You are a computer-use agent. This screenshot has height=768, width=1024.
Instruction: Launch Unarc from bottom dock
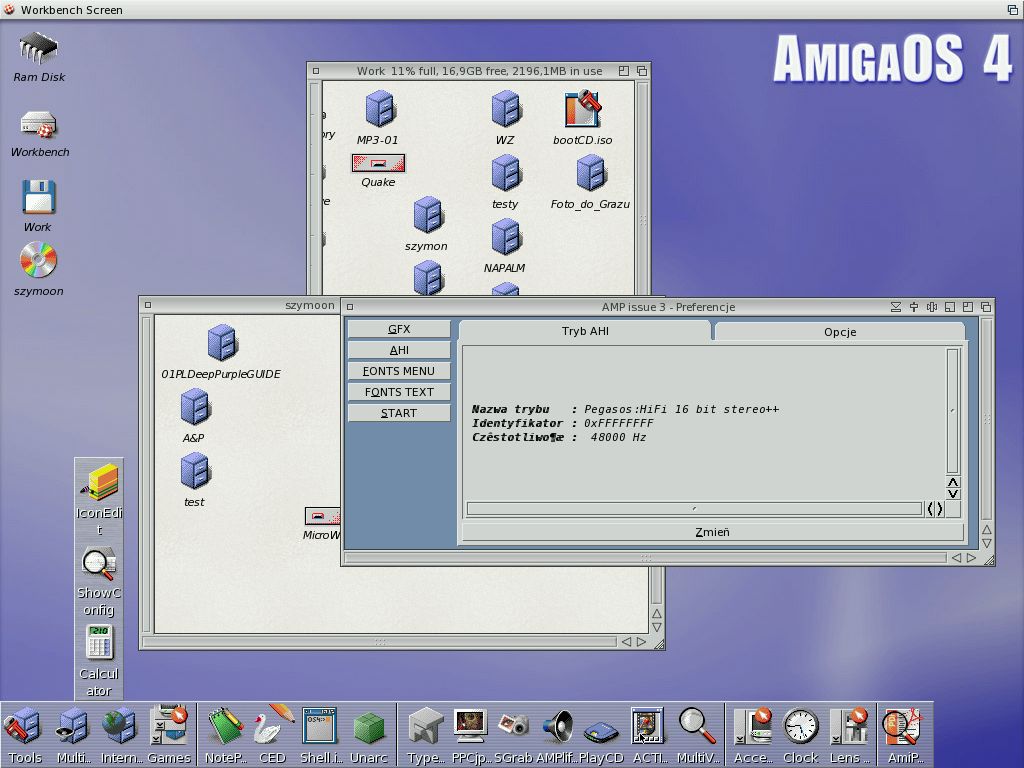369,735
